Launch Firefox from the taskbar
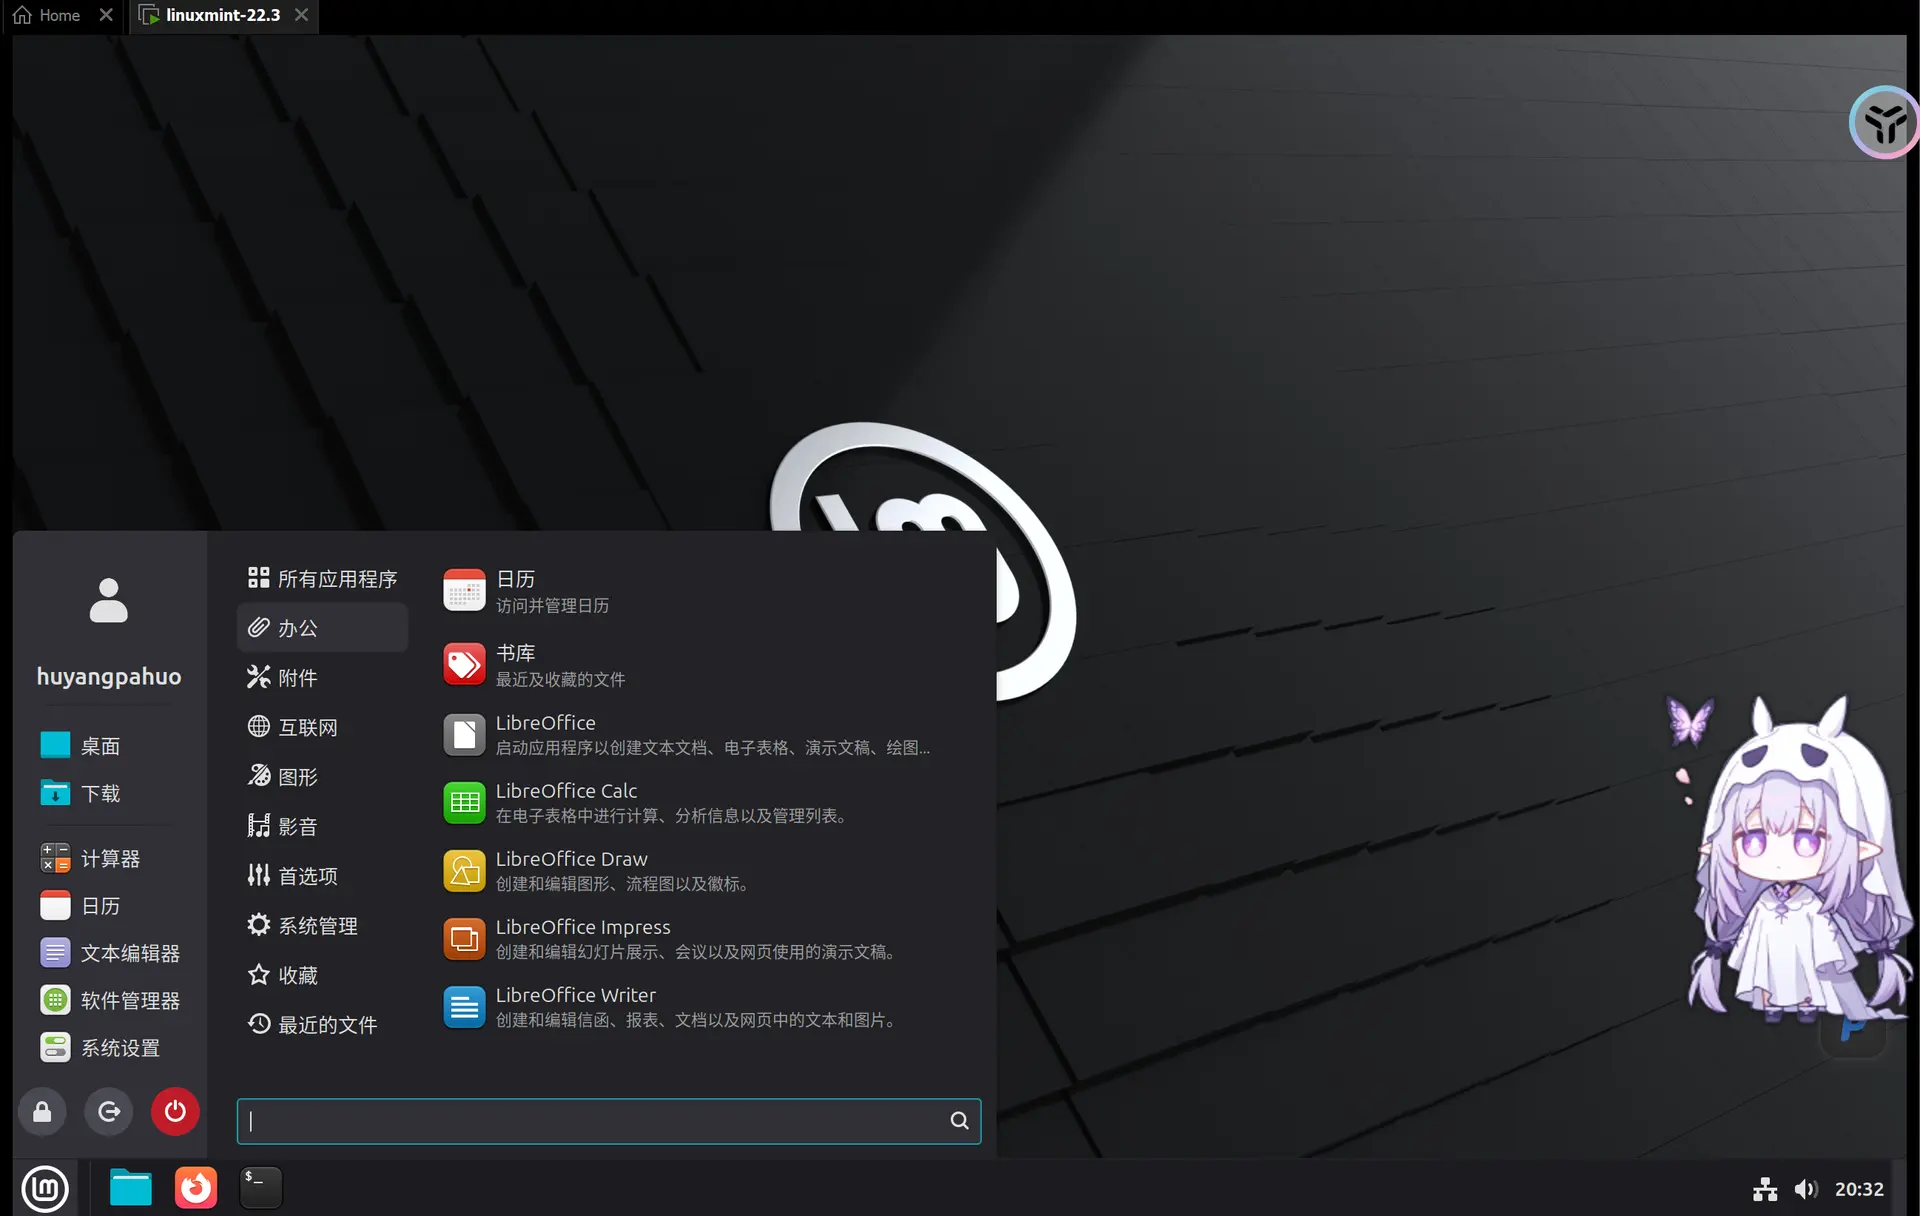This screenshot has width=1920, height=1216. [196, 1188]
